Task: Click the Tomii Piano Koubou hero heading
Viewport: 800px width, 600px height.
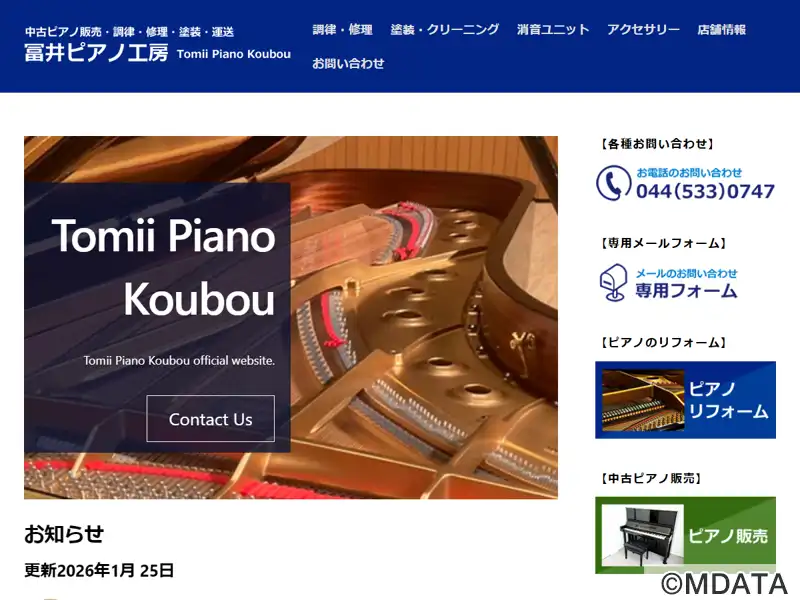Action: [x=163, y=267]
